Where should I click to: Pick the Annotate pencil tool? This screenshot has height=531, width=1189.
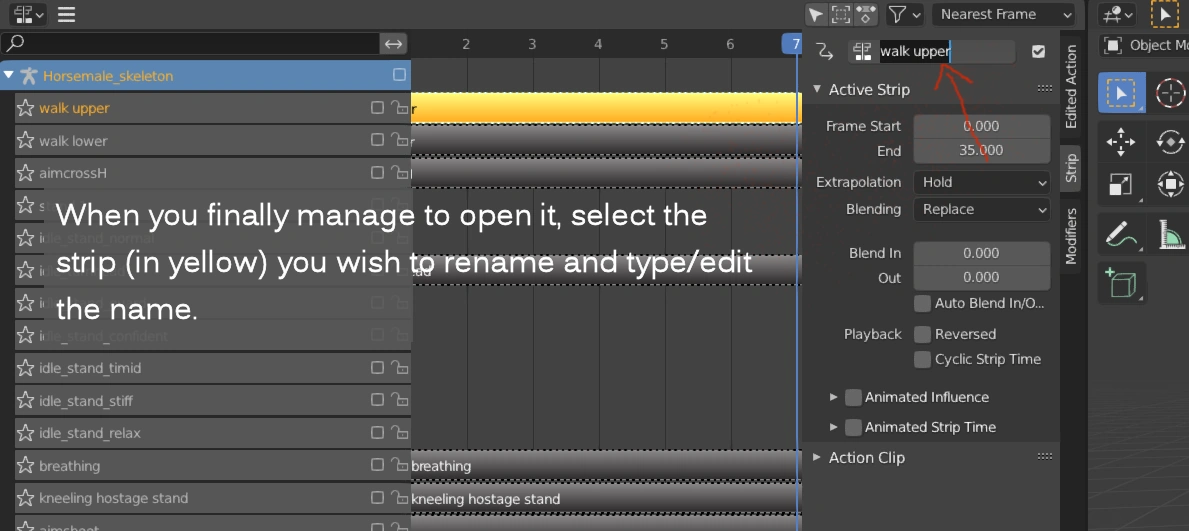(x=1120, y=235)
